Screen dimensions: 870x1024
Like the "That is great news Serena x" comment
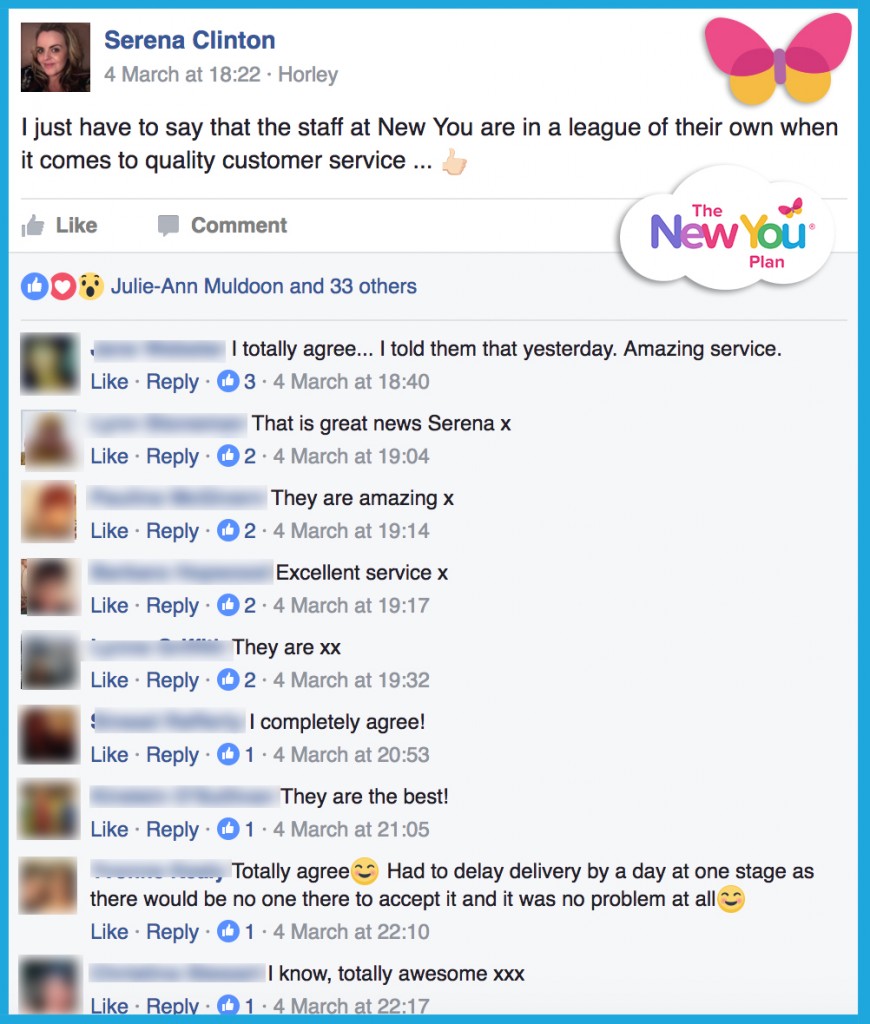pyautogui.click(x=109, y=456)
